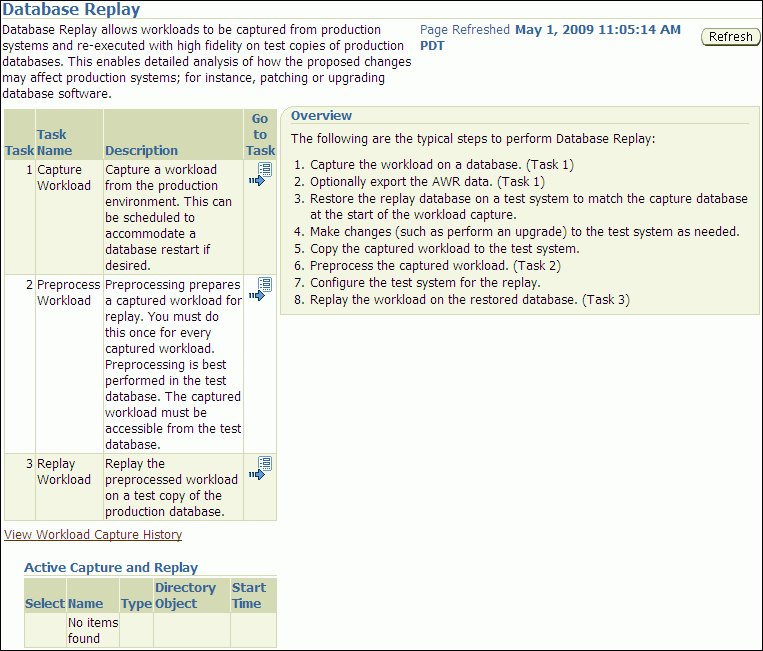Click the Start Time column header

249,595
